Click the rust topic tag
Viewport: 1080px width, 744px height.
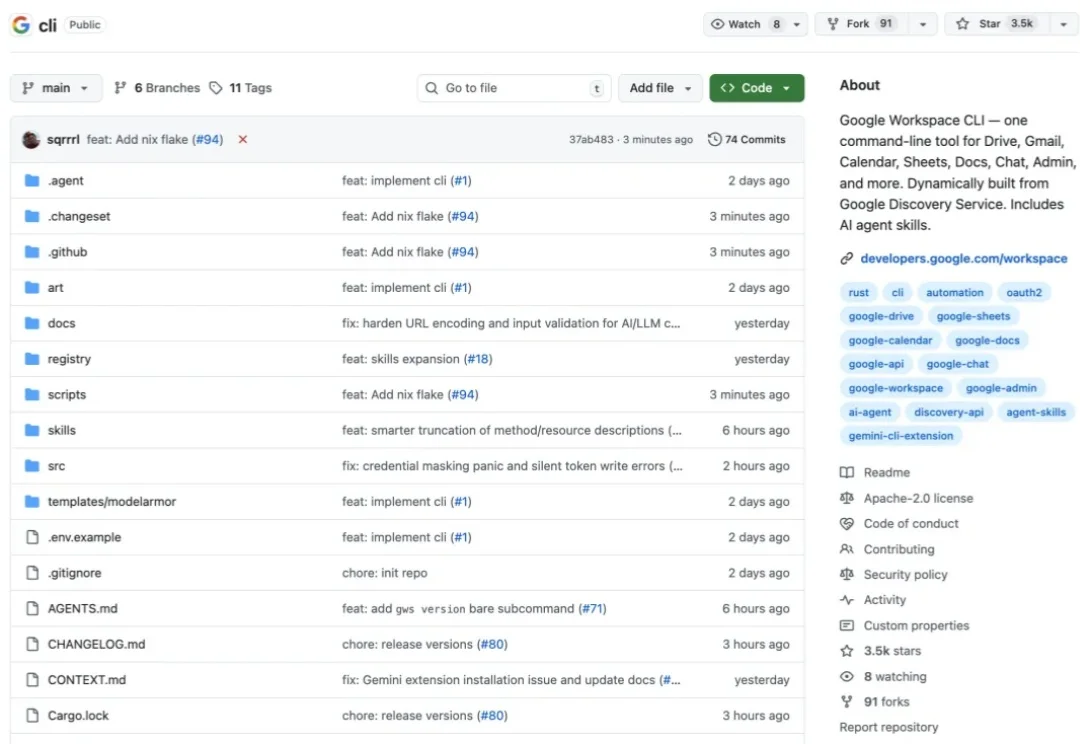pos(858,292)
